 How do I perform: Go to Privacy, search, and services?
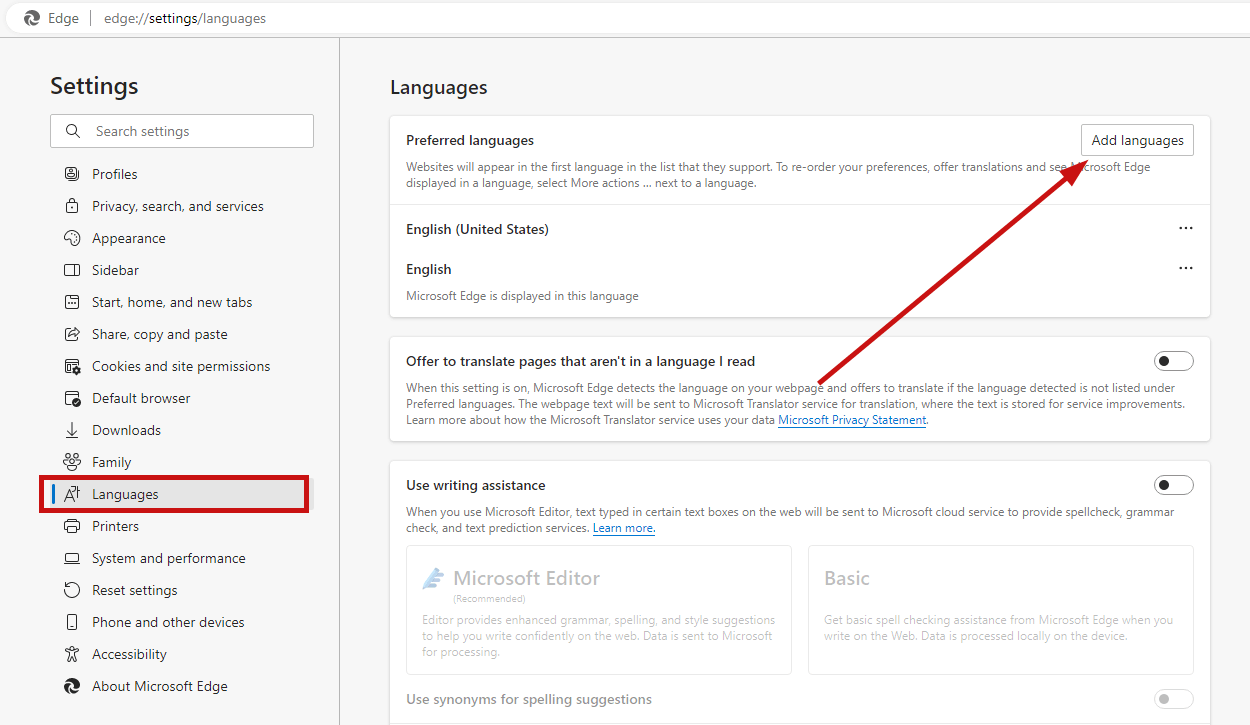tap(176, 206)
